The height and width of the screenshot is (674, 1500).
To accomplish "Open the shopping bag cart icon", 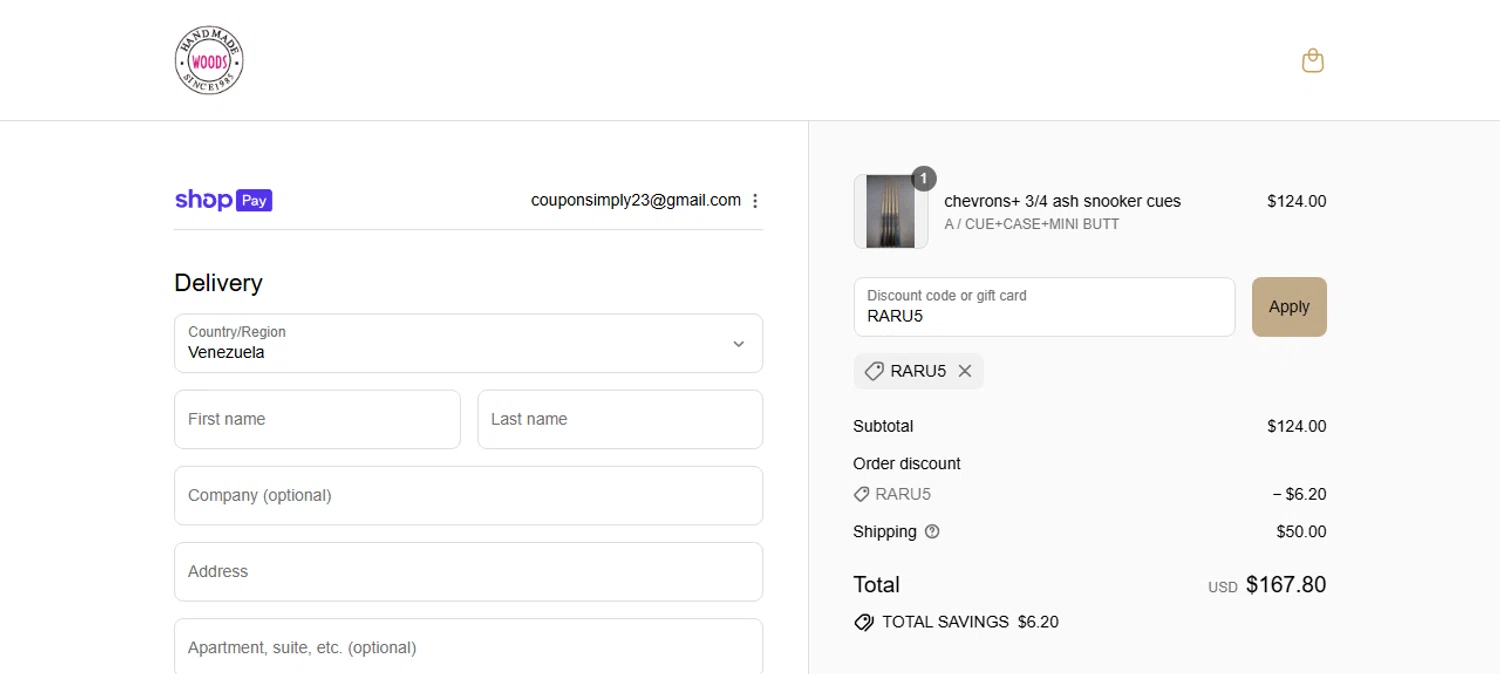I will tap(1313, 61).
